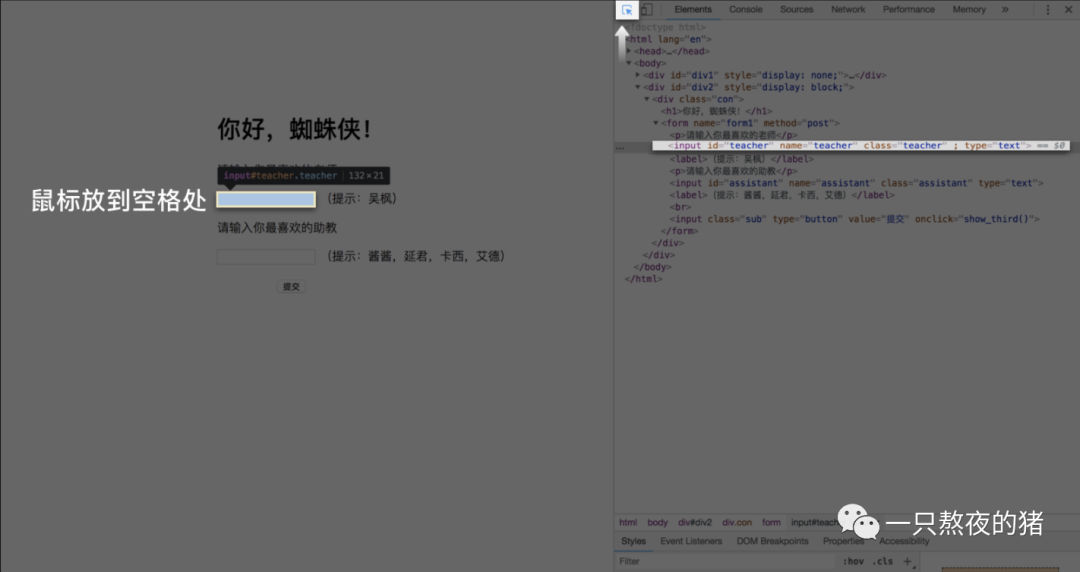
Task: Toggle :hov element state button
Action: click(x=853, y=561)
